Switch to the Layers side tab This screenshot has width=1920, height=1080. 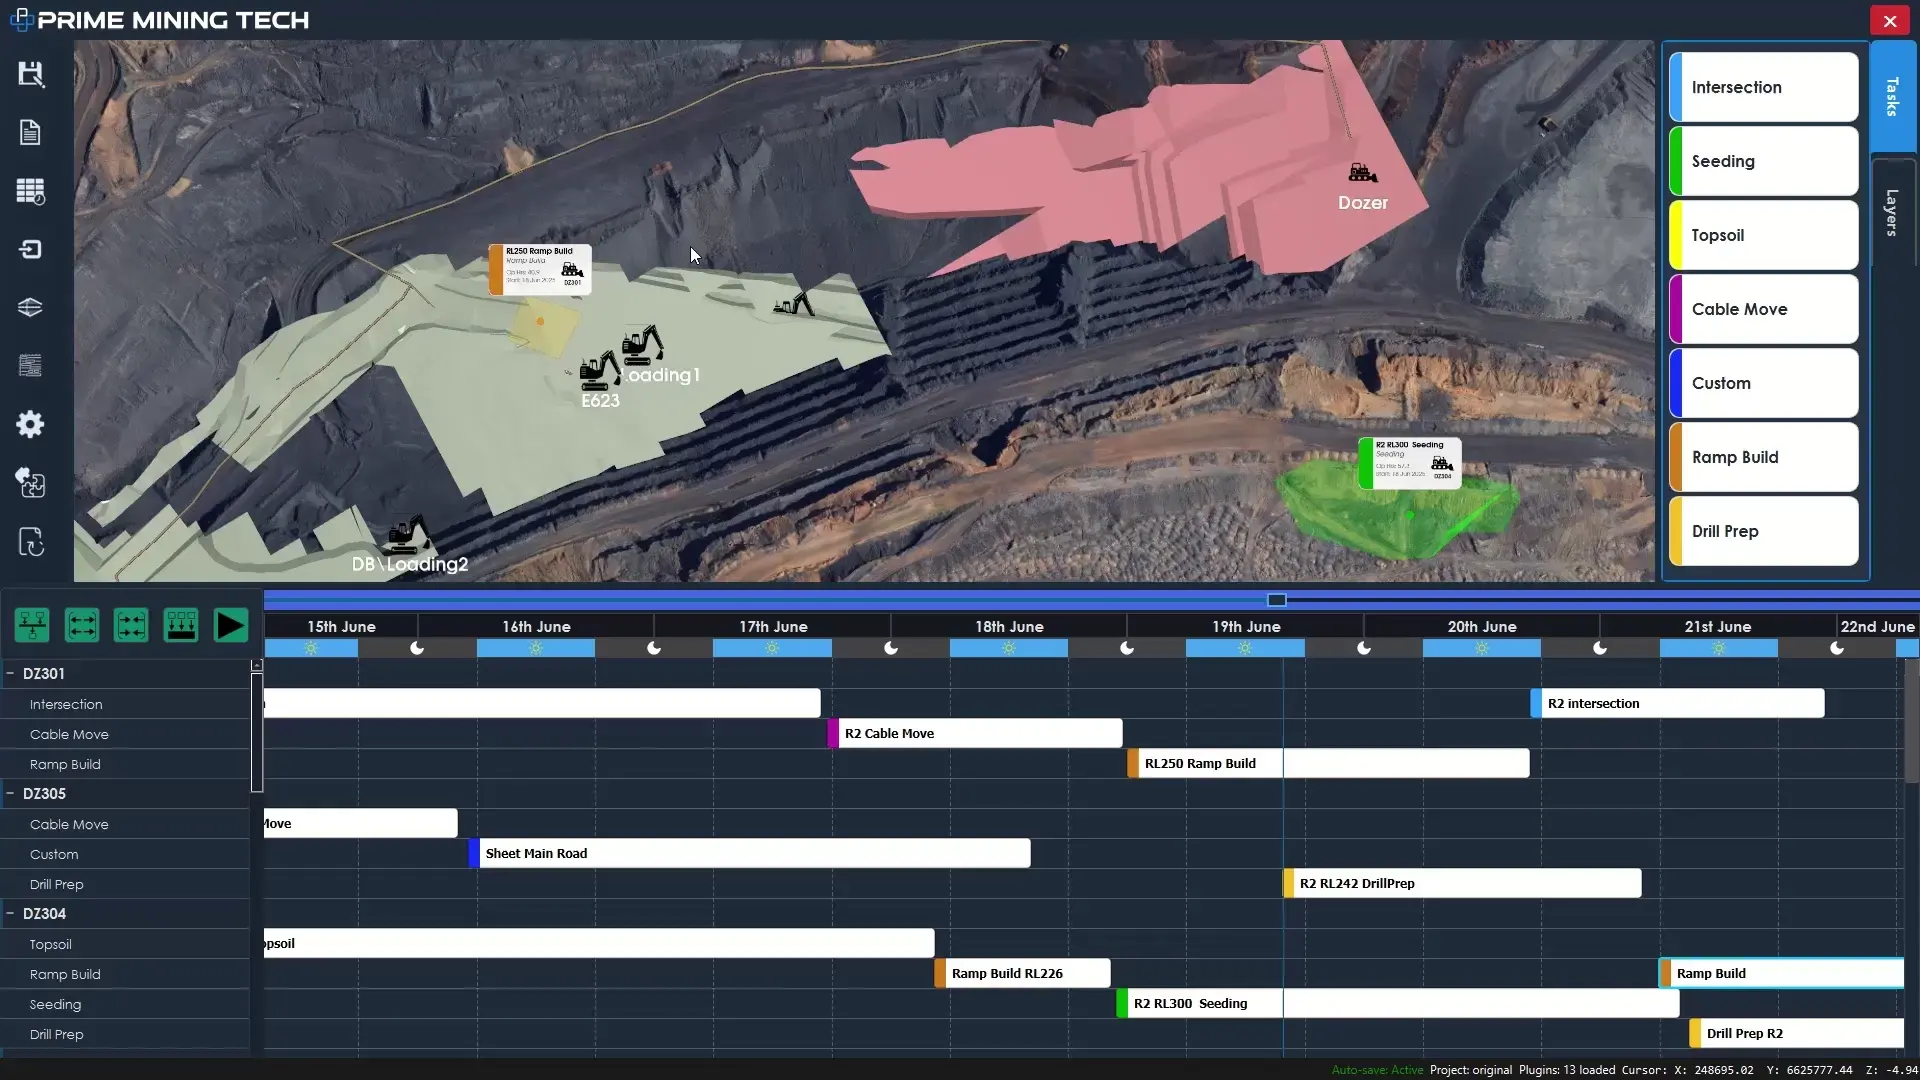click(x=1892, y=212)
